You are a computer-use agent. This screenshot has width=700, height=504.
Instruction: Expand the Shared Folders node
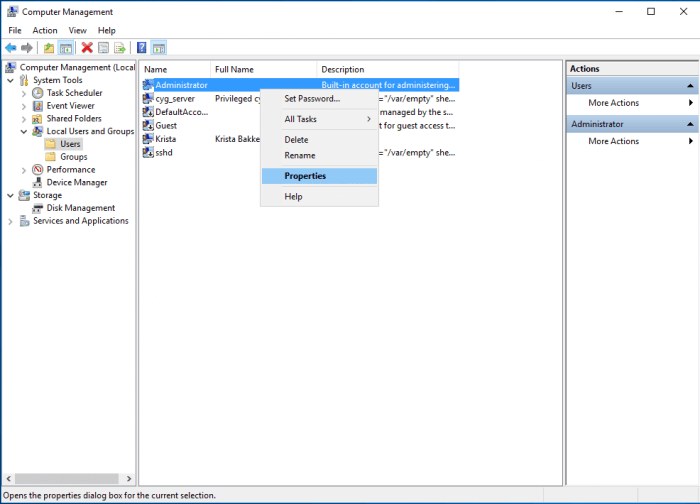coord(24,119)
